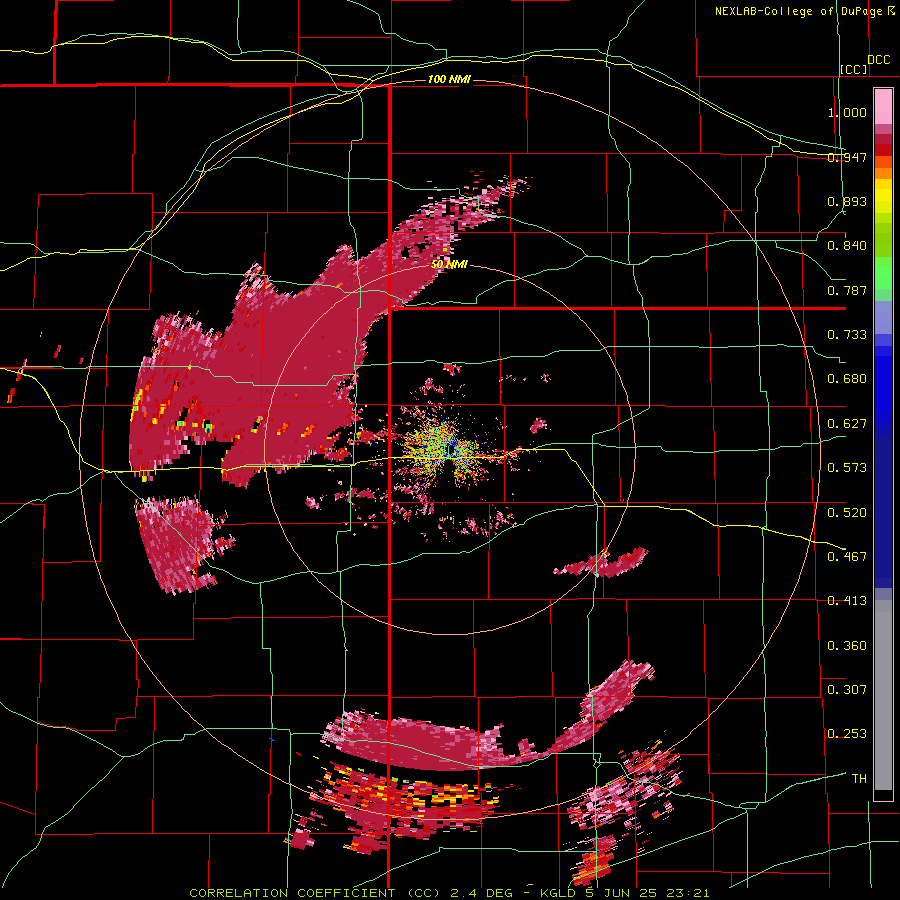
Task: Click the 0.307 scale value
Action: coord(847,690)
